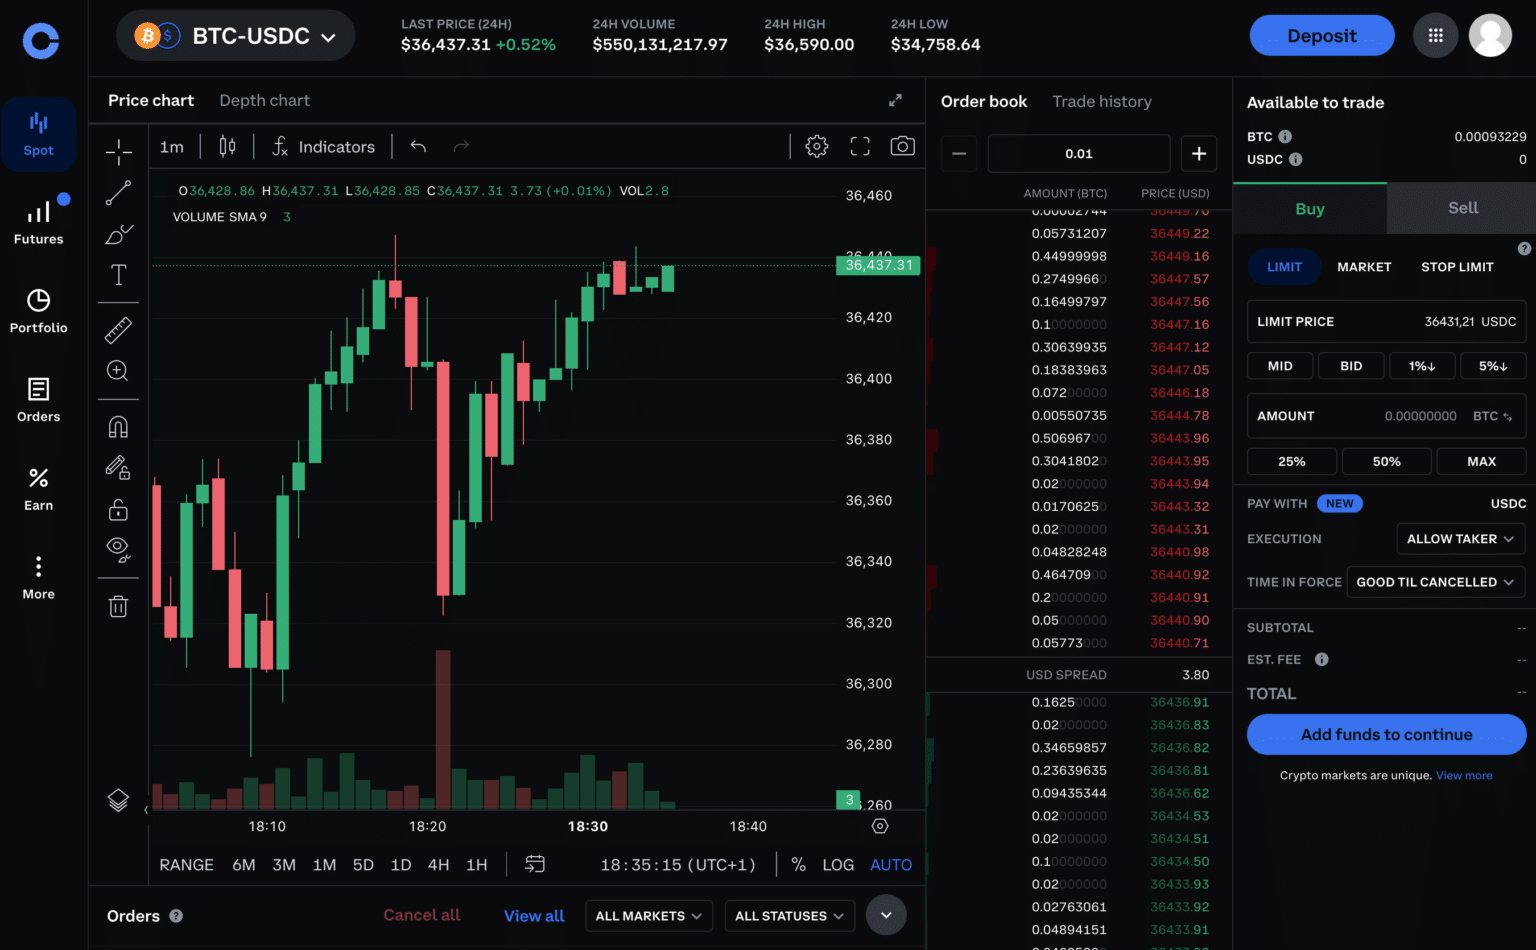Select the crosshair cursor tool

point(118,152)
